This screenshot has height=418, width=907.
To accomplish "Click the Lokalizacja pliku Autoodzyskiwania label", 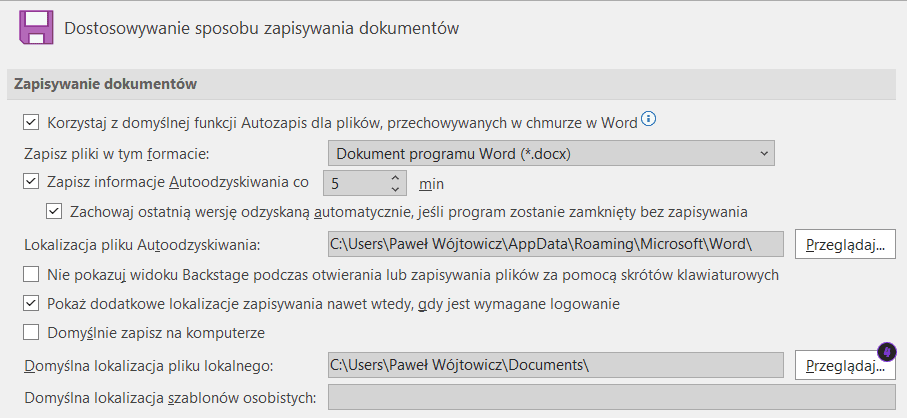I will tap(143, 245).
